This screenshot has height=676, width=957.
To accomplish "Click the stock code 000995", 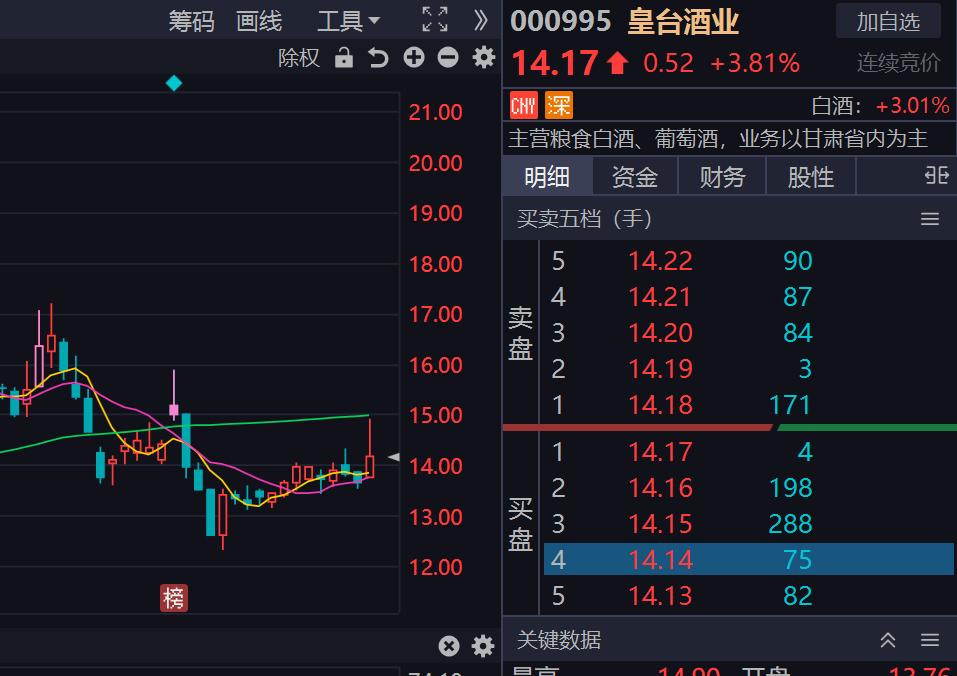I will pos(560,21).
